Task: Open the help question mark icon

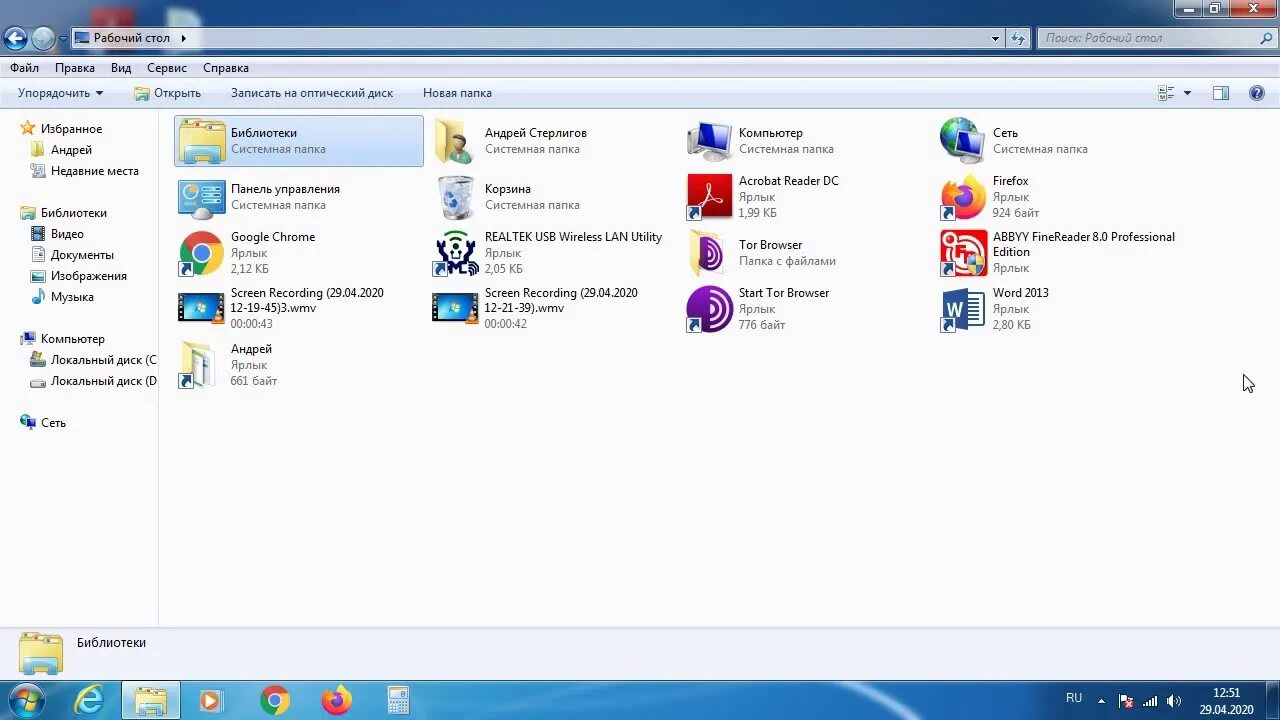Action: pos(1257,93)
